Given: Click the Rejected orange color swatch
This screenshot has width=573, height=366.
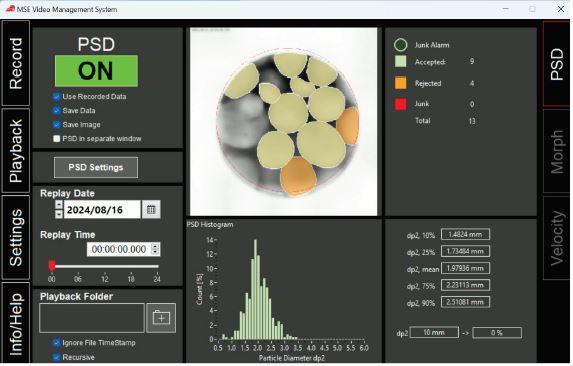Looking at the screenshot, I should tap(401, 83).
